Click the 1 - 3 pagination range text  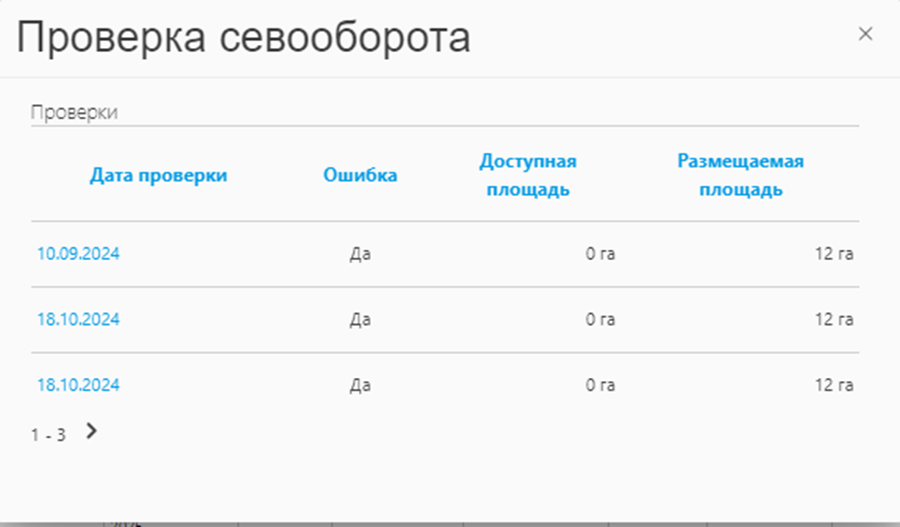[x=48, y=435]
